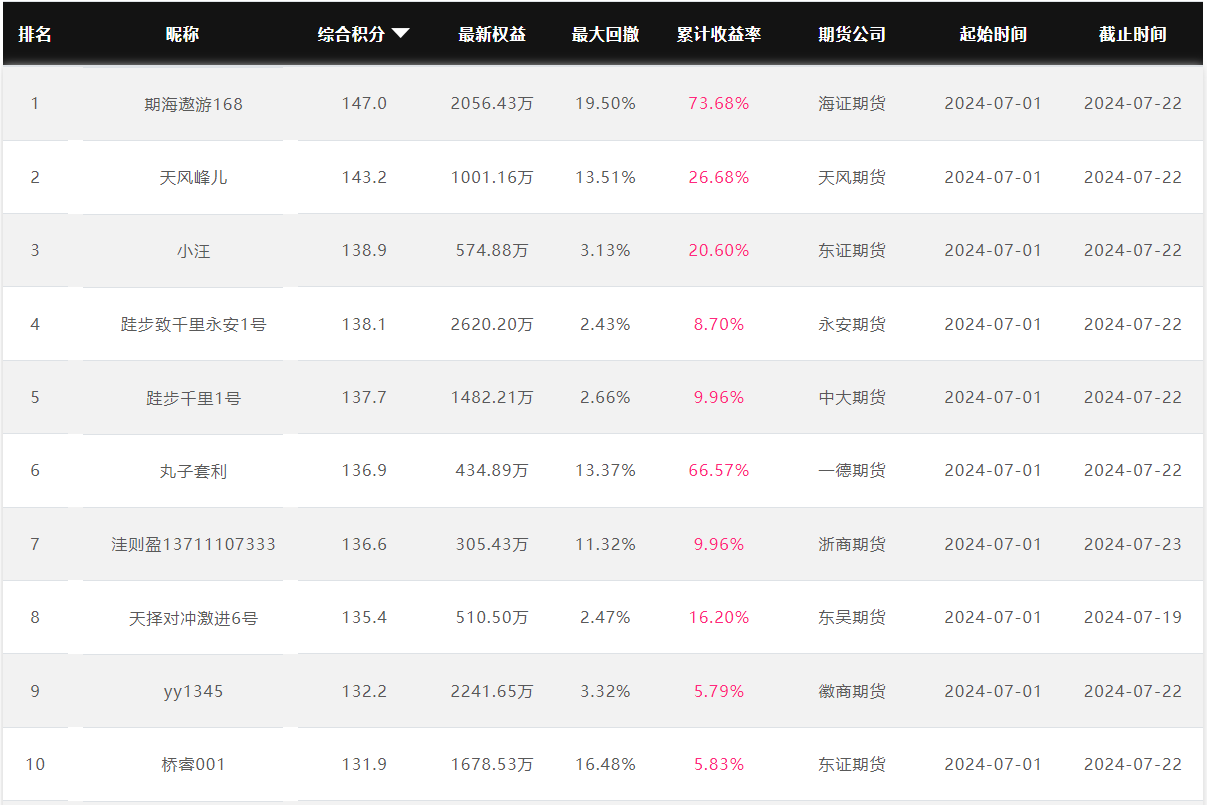The width and height of the screenshot is (1207, 805).
Task: Select score 136.6 cell
Action: pos(364,544)
